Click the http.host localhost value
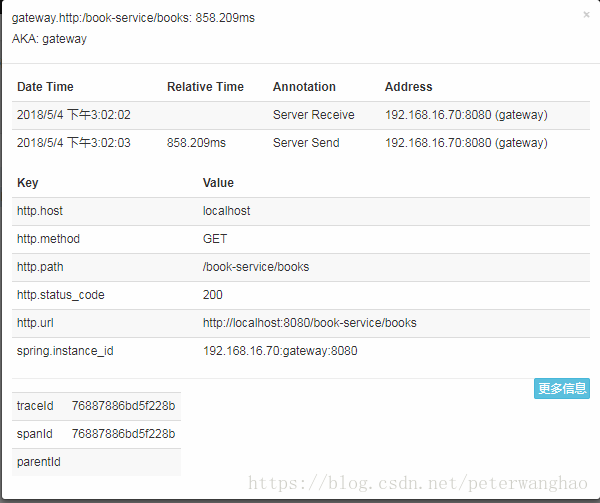 tap(227, 211)
